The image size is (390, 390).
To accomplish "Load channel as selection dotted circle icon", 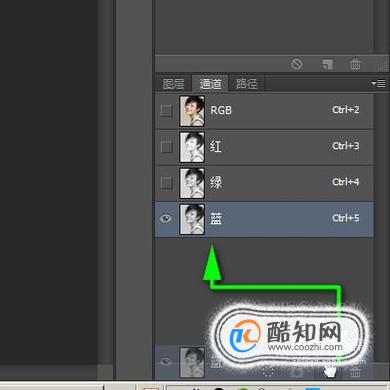I will click(268, 372).
